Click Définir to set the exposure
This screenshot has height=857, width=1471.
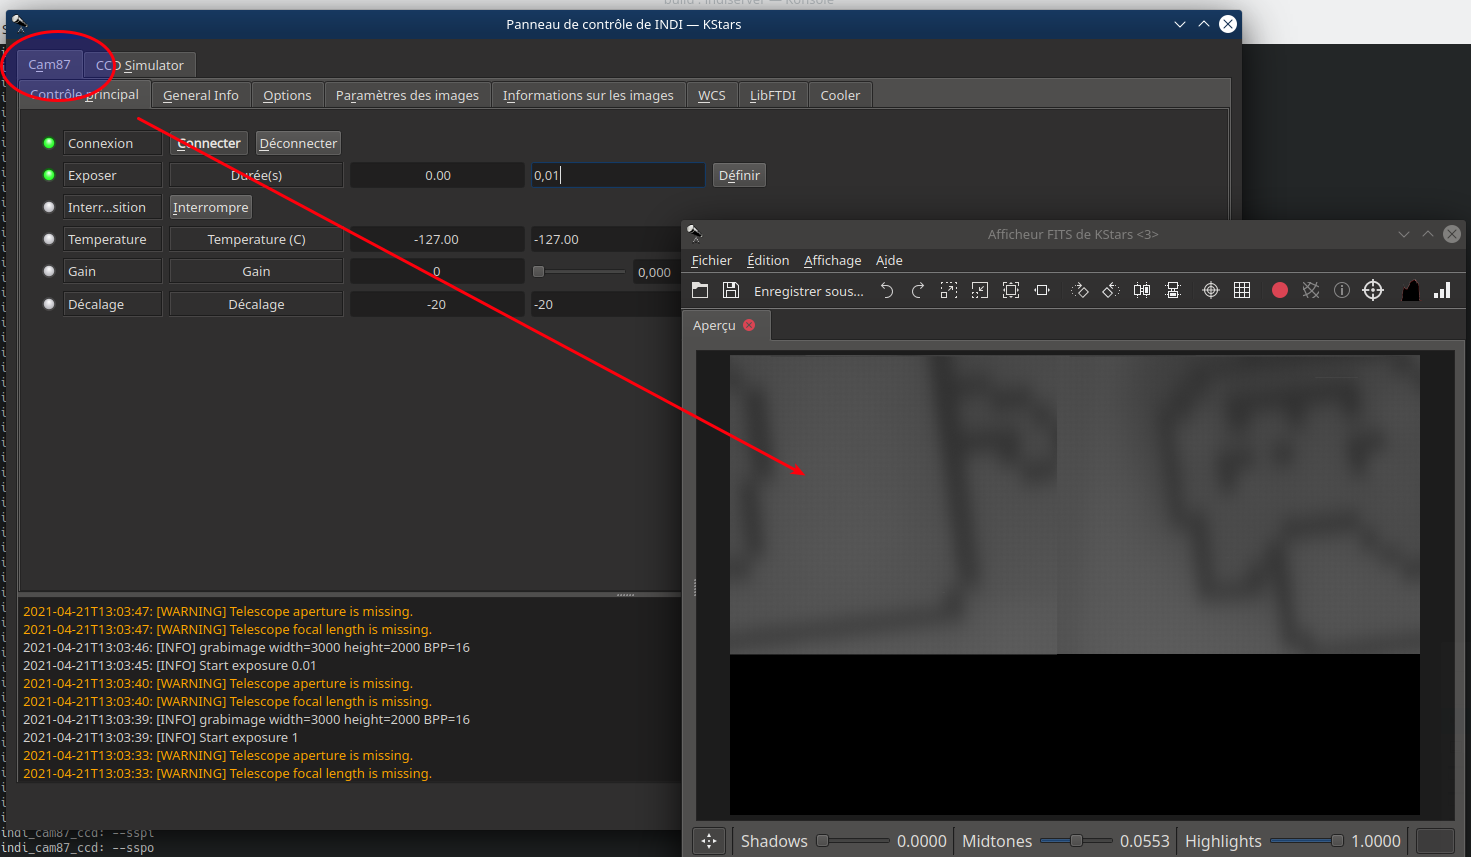point(739,175)
